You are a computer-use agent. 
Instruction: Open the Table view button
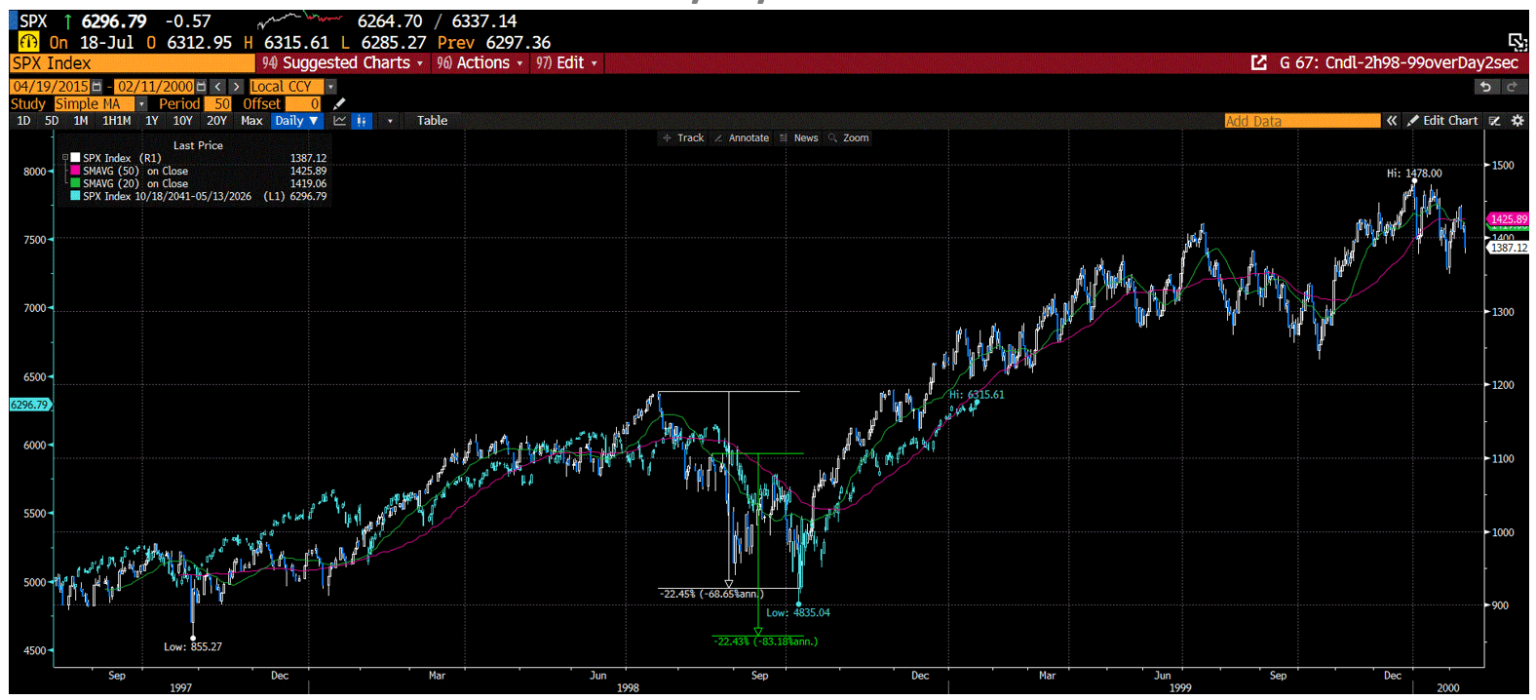click(x=434, y=121)
